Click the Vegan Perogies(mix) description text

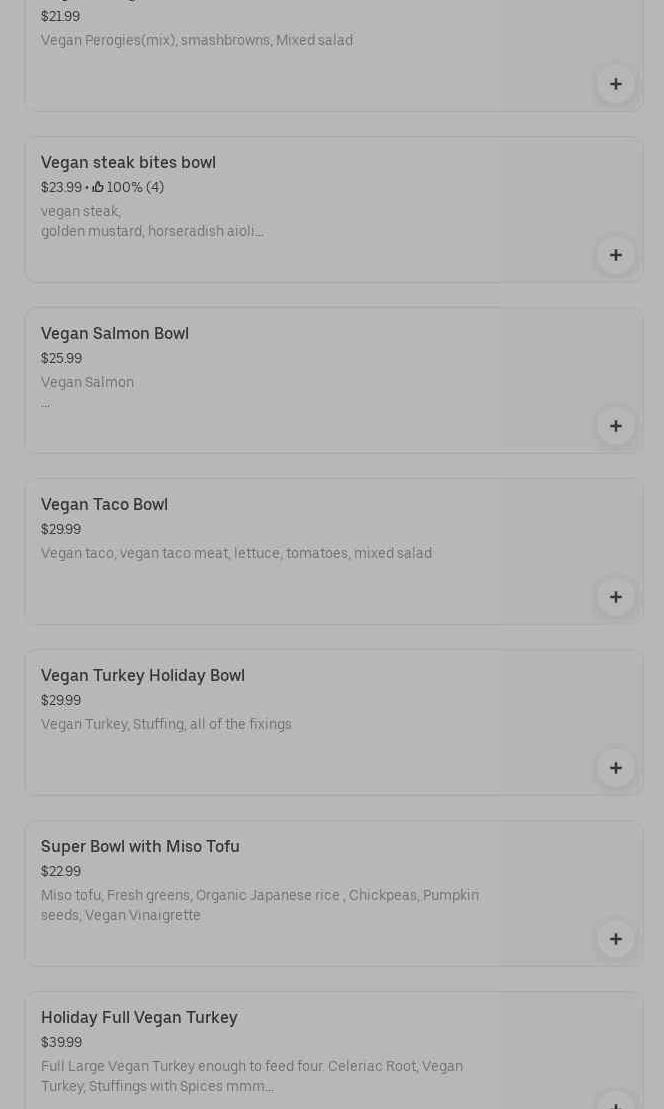tap(197, 40)
